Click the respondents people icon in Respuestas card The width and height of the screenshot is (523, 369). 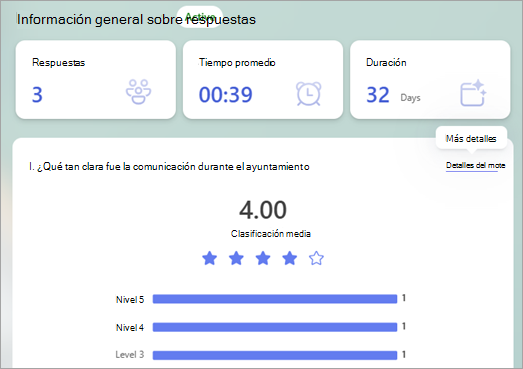point(138,92)
